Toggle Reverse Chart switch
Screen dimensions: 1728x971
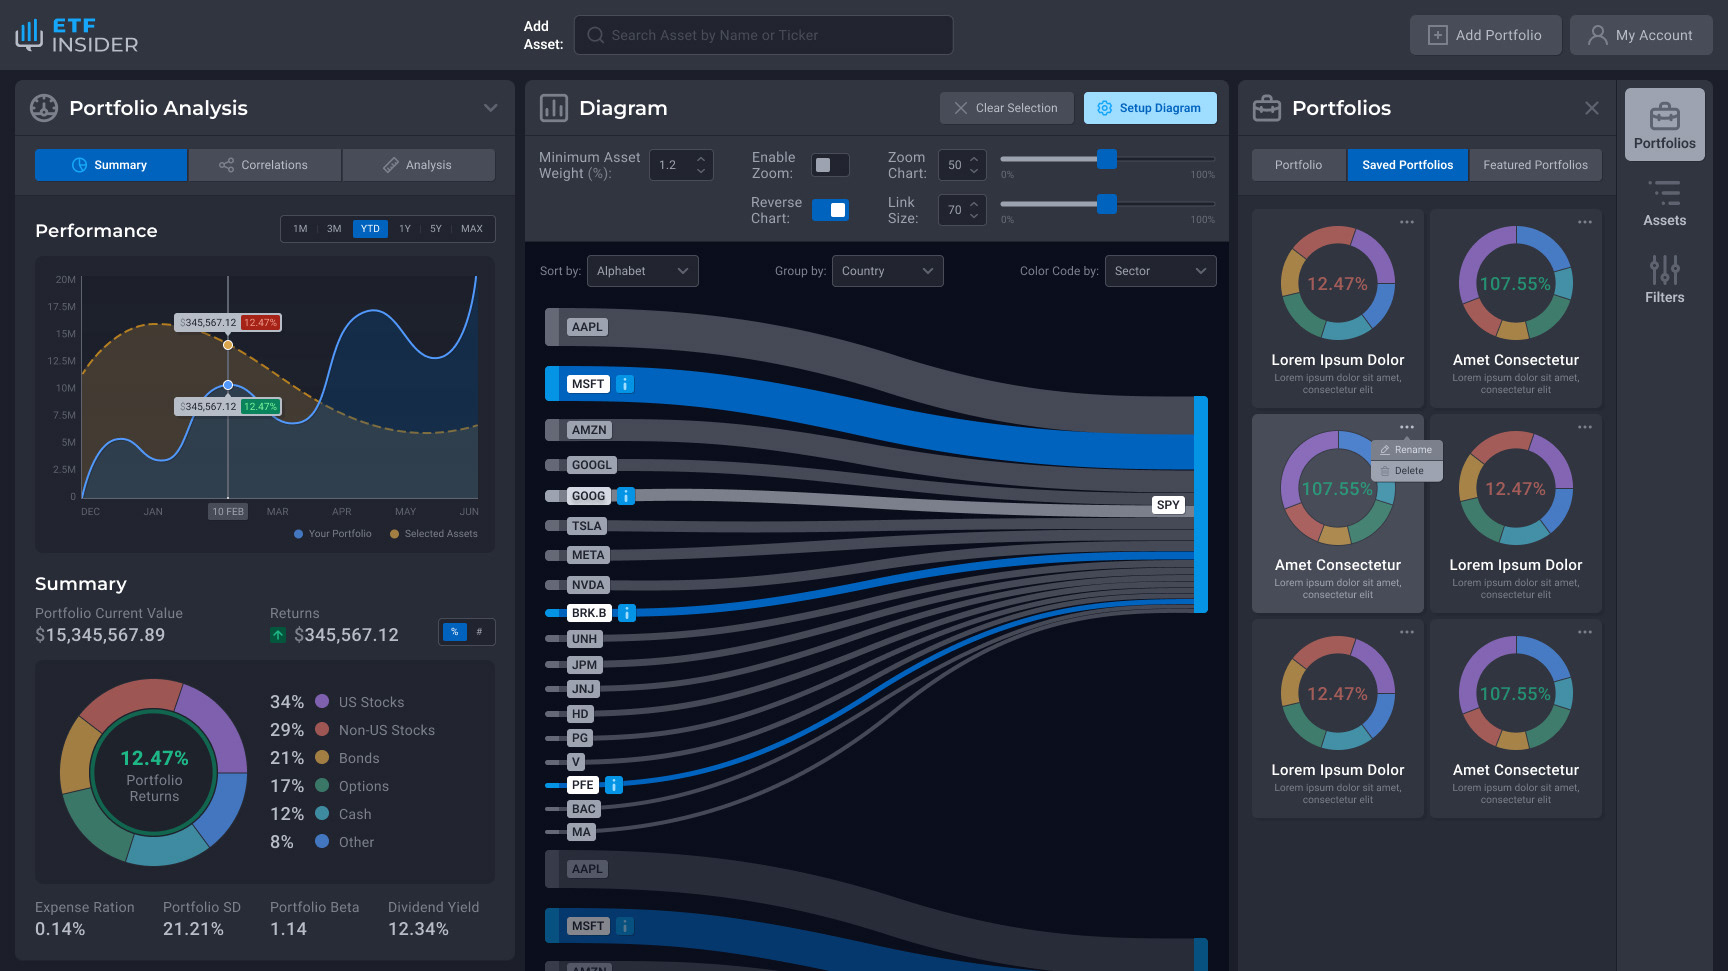[830, 210]
